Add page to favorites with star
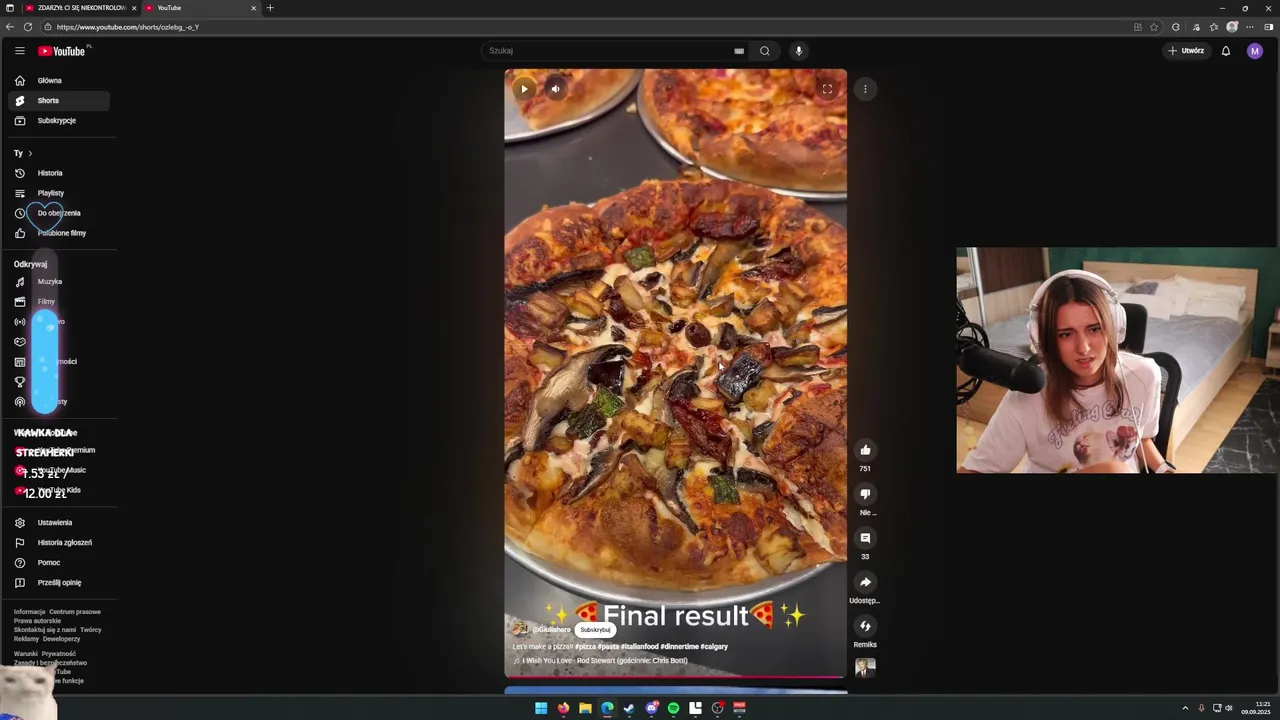1280x720 pixels. pos(1154,27)
